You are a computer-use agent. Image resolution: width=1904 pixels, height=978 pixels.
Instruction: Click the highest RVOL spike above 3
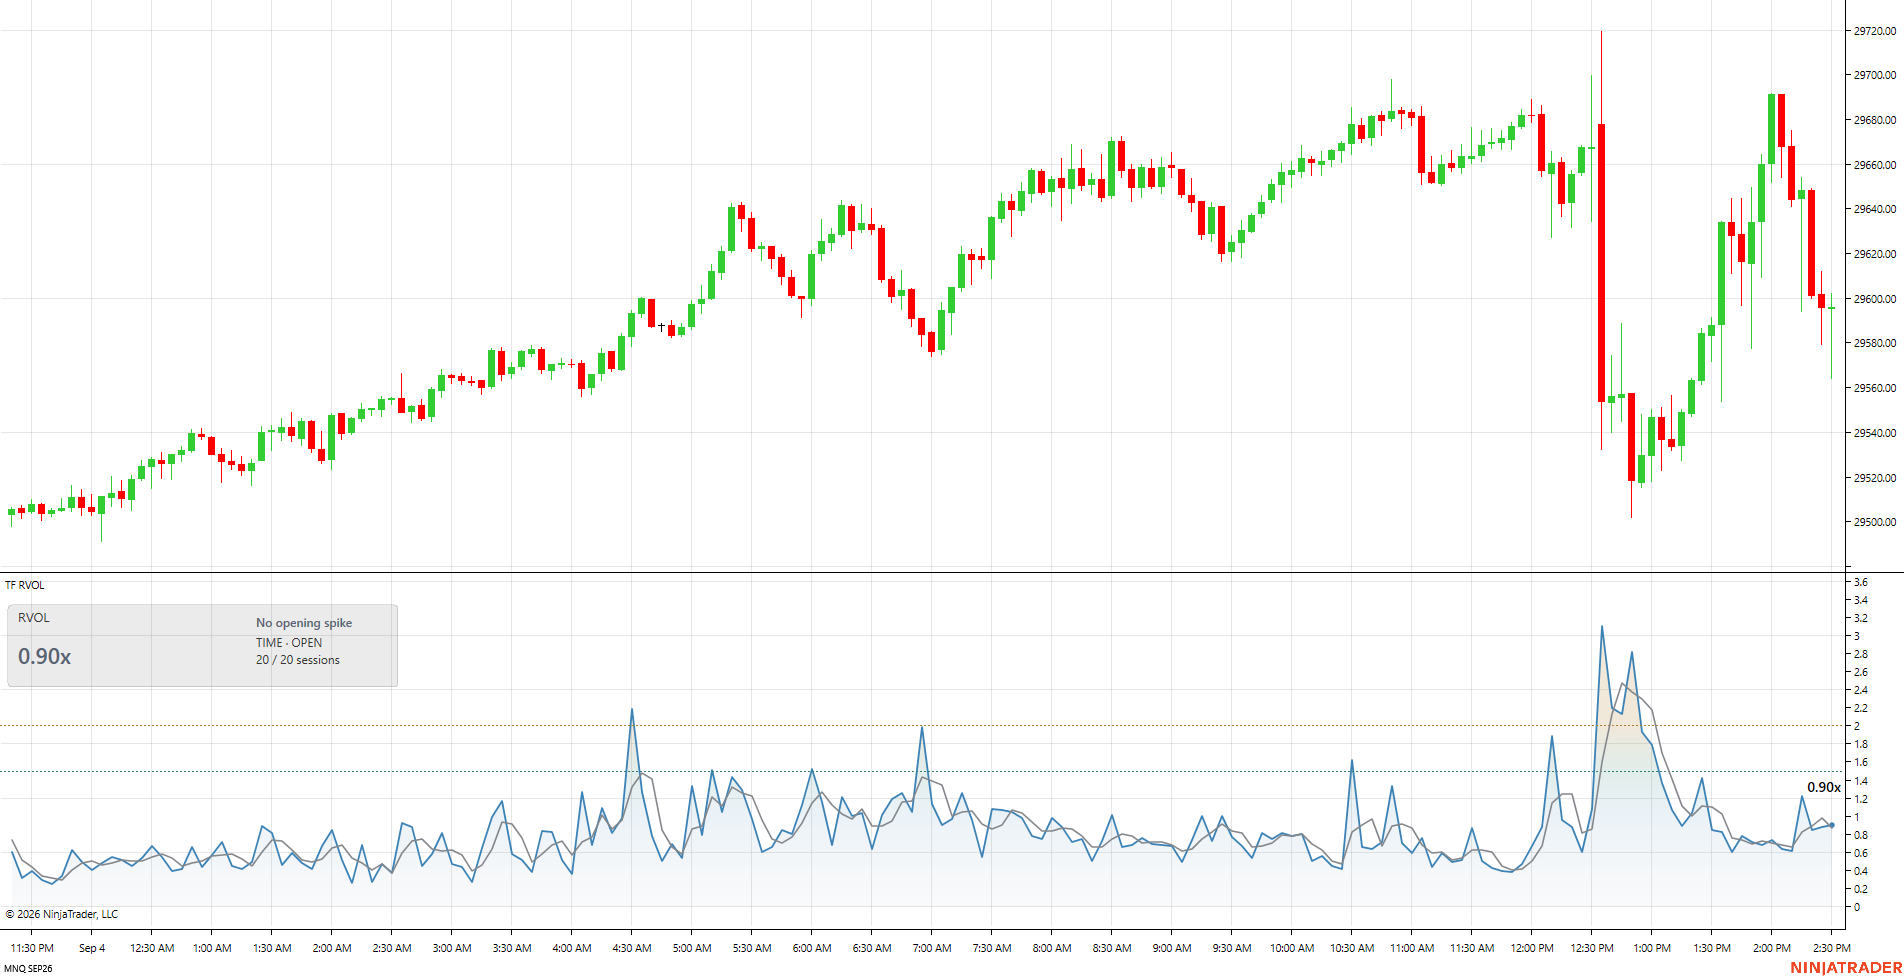(1602, 628)
